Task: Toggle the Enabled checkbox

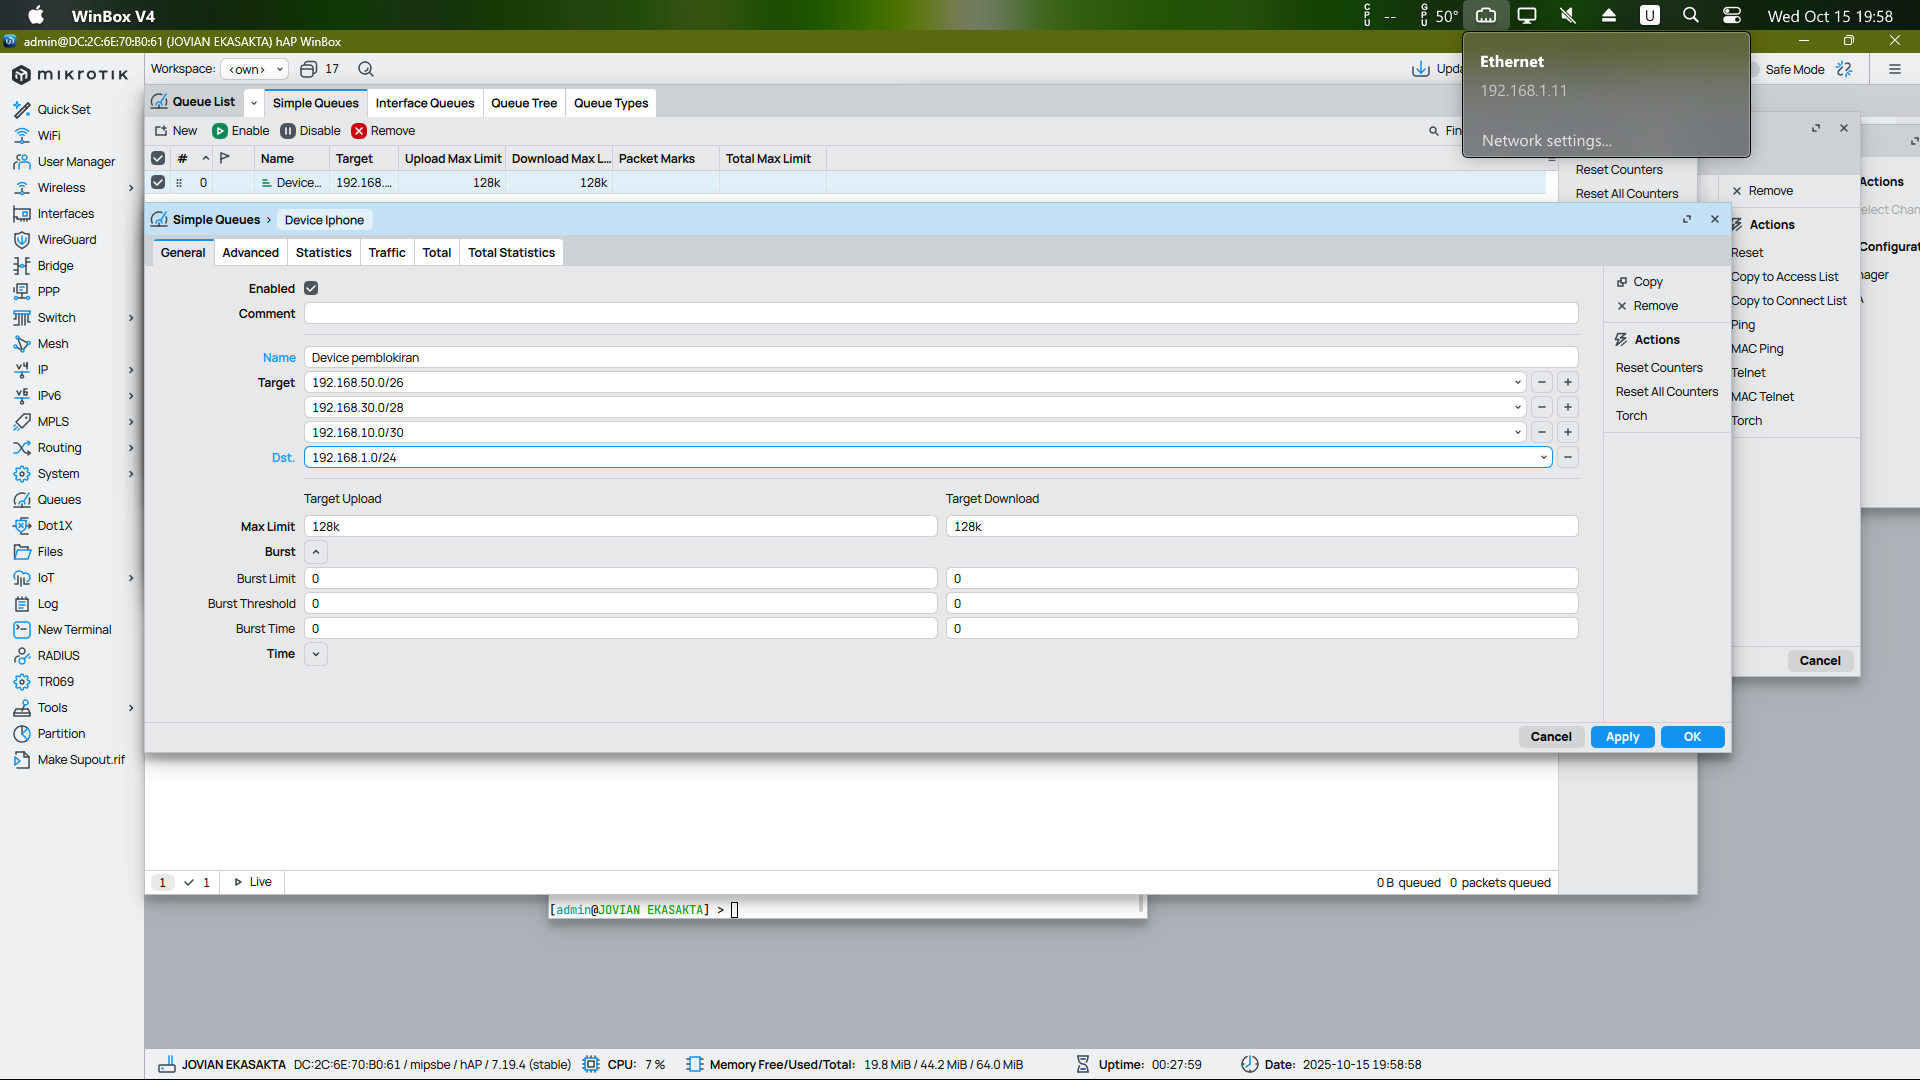Action: [x=311, y=288]
